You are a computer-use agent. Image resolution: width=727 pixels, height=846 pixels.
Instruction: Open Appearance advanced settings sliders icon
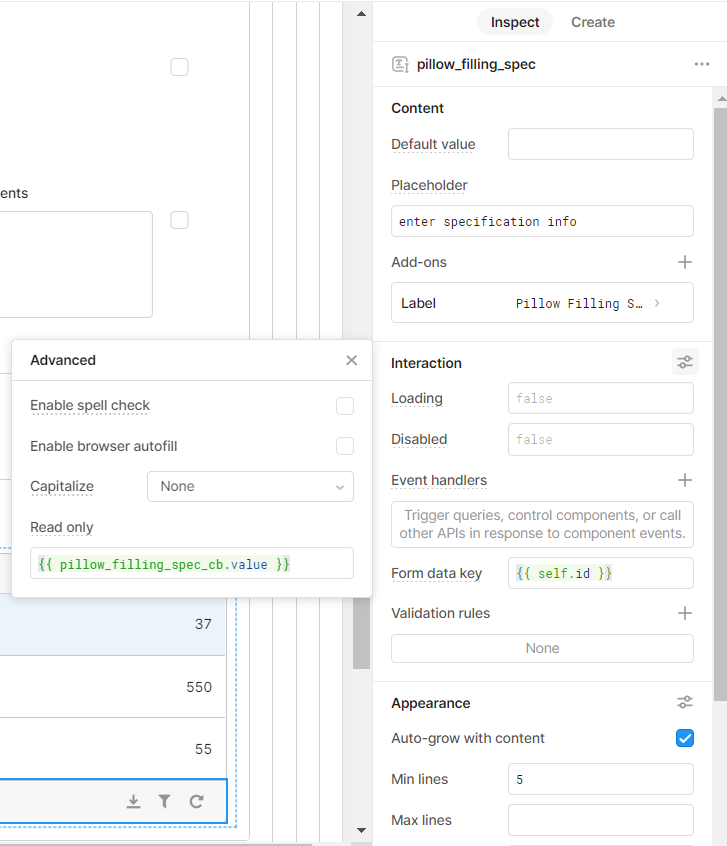point(685,702)
